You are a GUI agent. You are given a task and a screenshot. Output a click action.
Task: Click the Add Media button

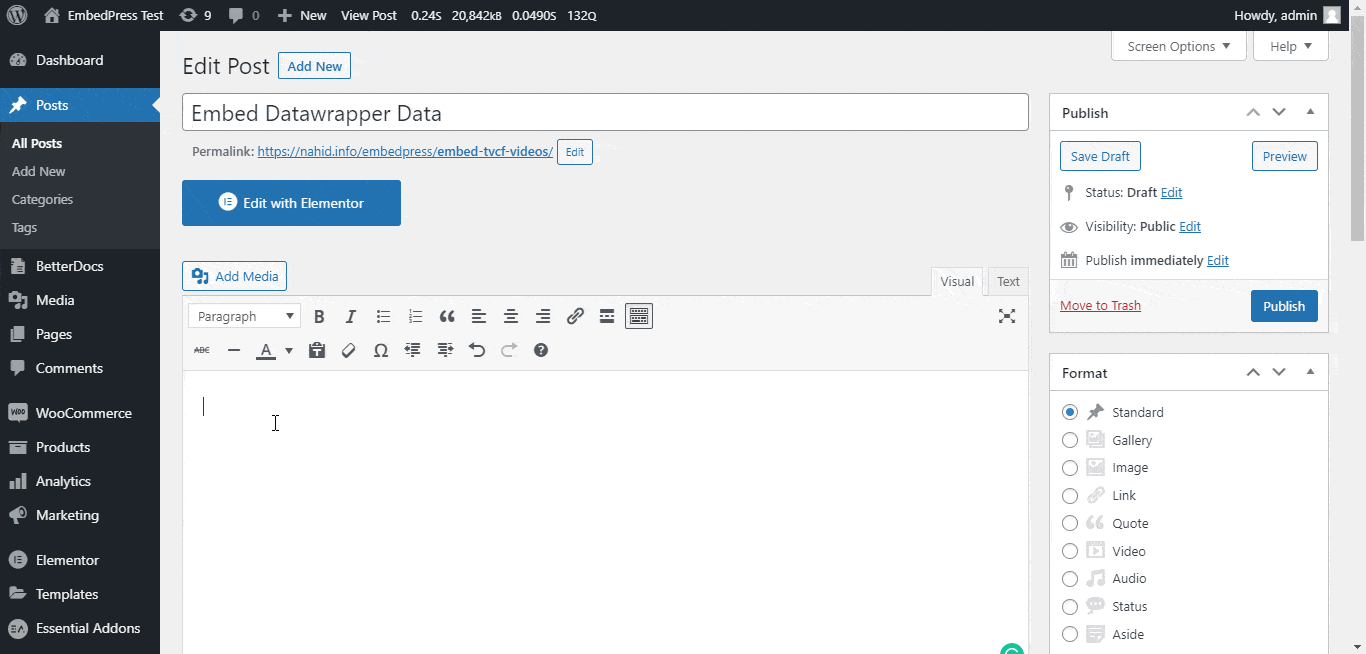[x=235, y=276]
